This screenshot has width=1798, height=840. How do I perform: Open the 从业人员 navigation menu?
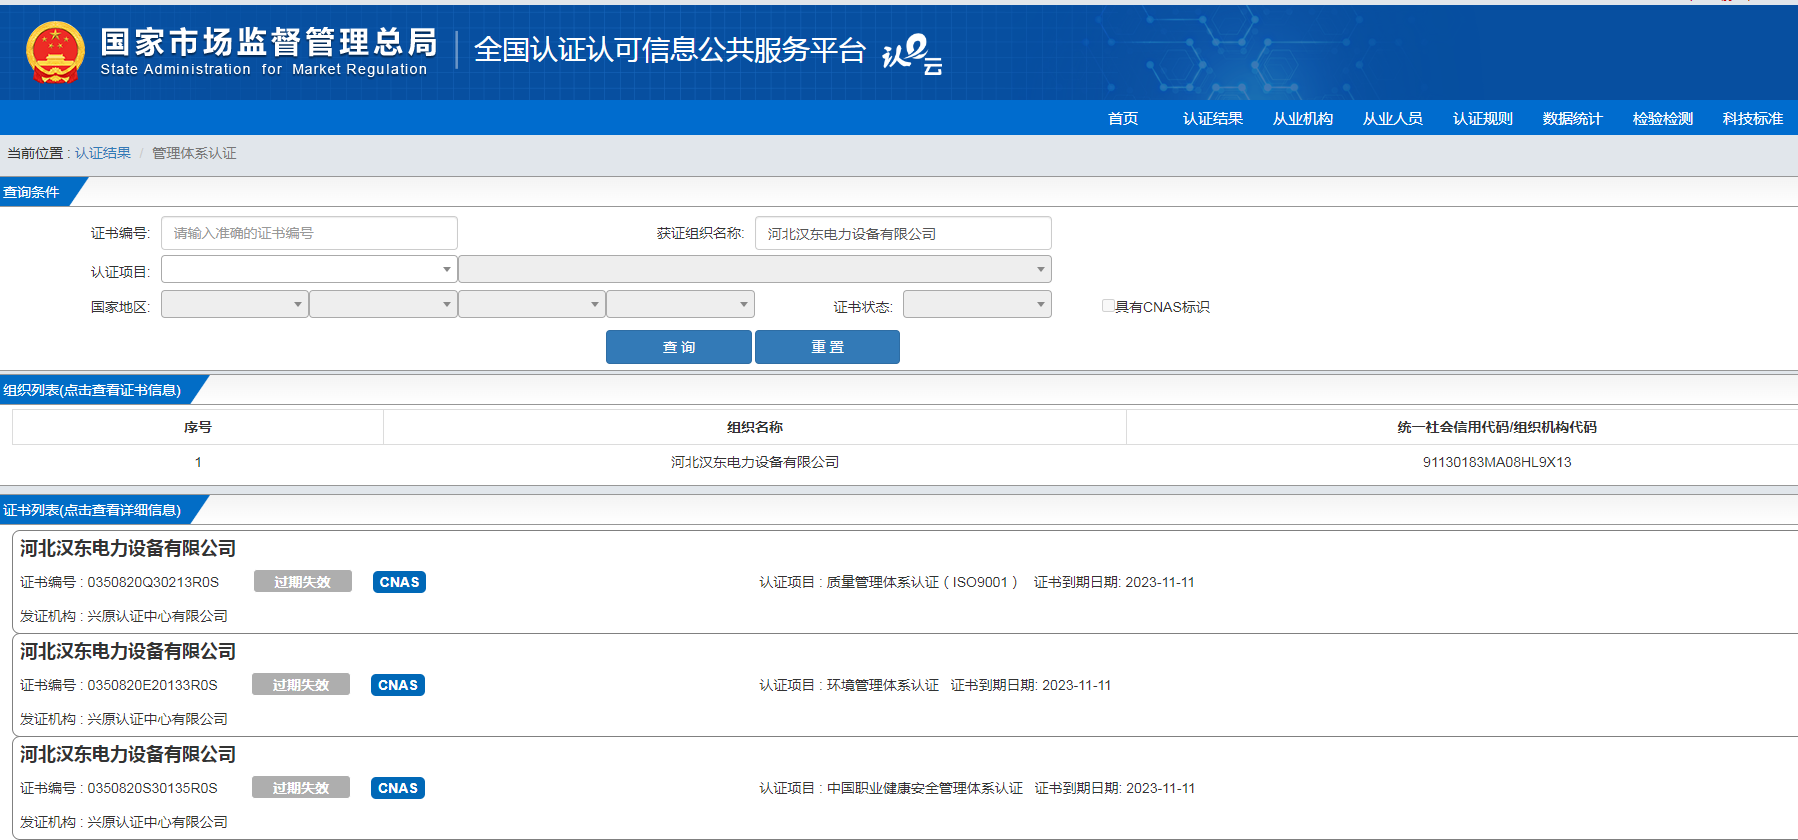1393,118
